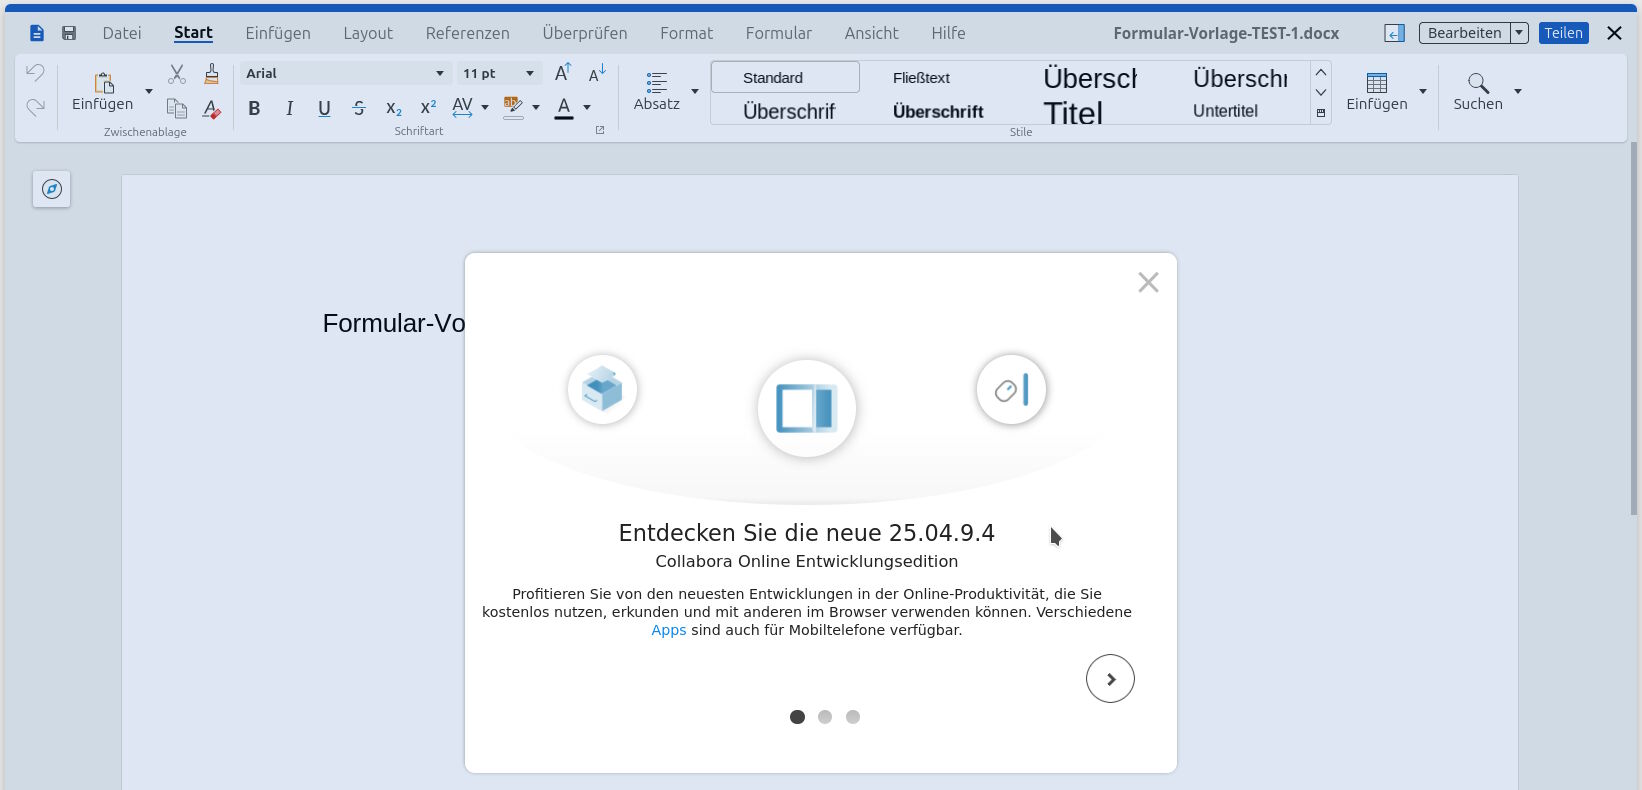This screenshot has width=1642, height=790.
Task: Toggle Bold formatting
Action: 254,108
